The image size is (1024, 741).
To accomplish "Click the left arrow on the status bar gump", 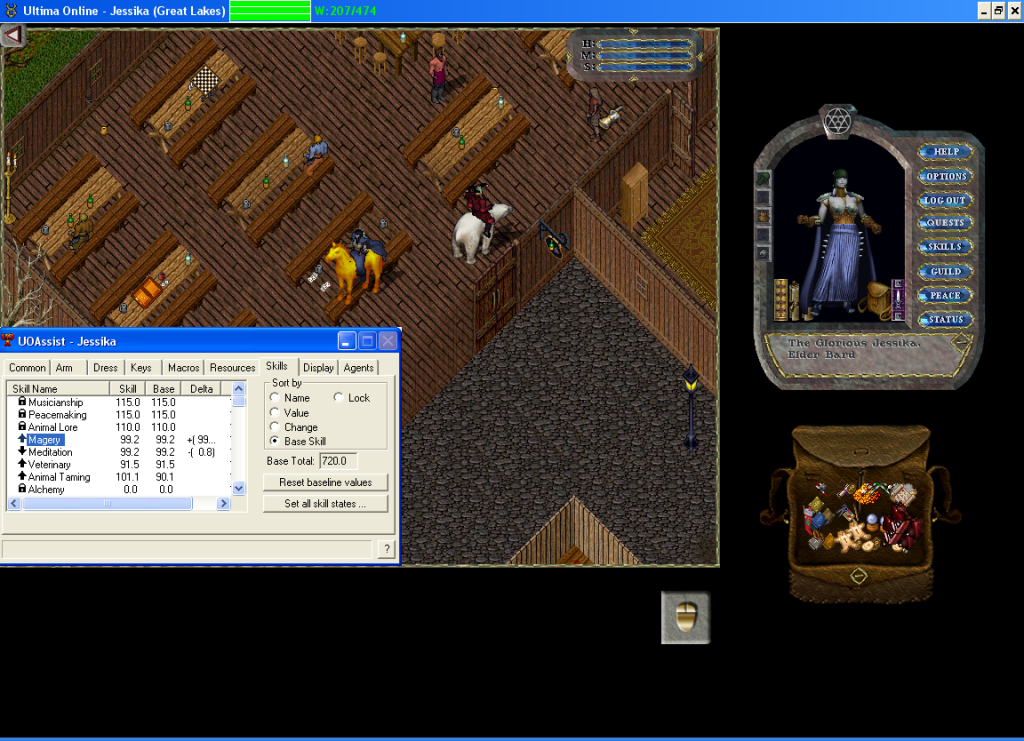I will [x=570, y=56].
